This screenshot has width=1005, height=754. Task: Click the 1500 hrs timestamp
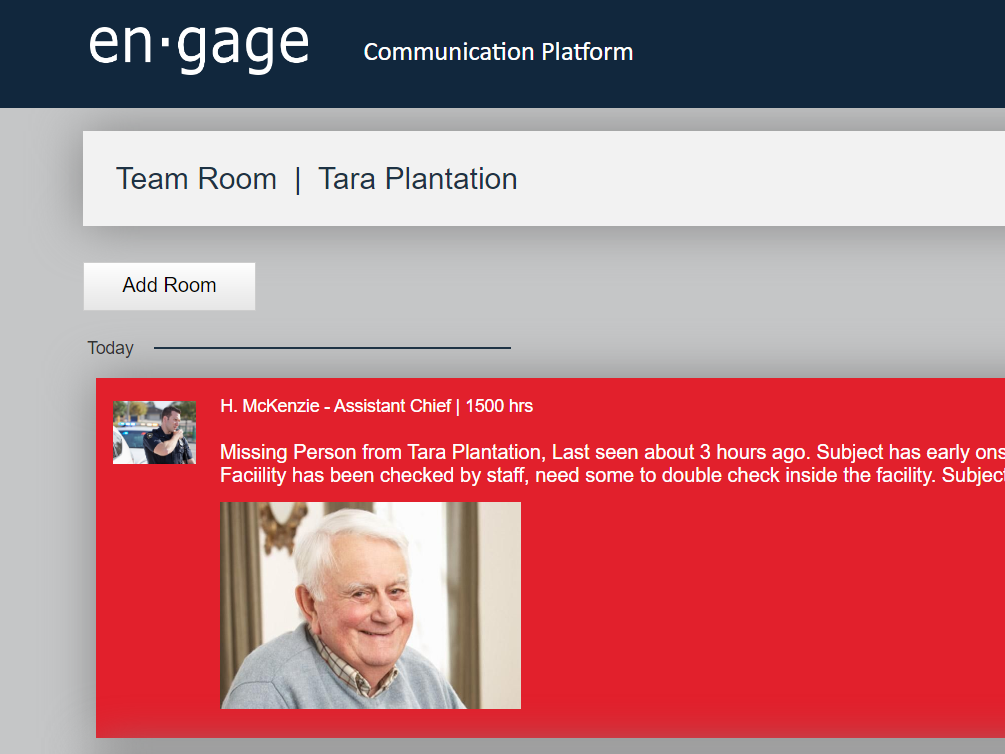point(499,406)
